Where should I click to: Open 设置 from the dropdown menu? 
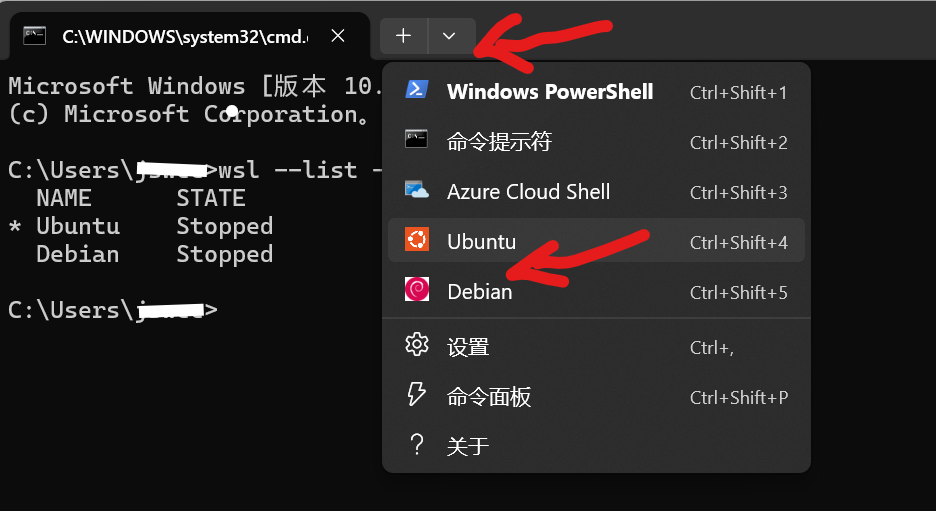pos(468,347)
